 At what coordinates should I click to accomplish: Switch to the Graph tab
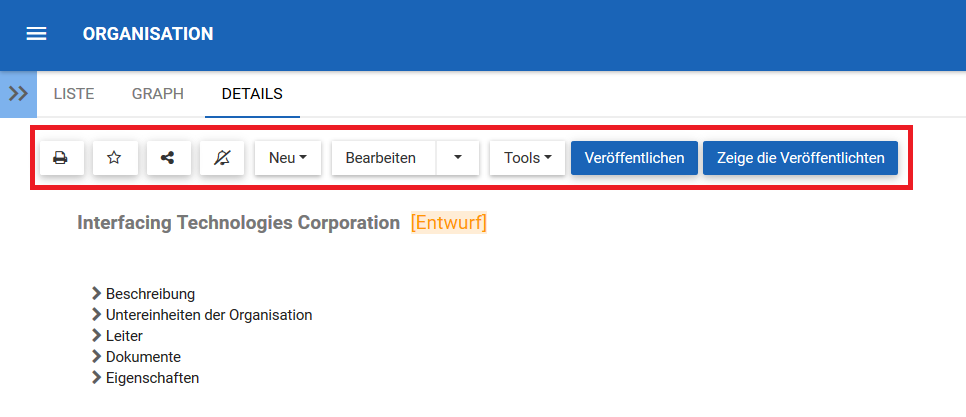pyautogui.click(x=158, y=94)
